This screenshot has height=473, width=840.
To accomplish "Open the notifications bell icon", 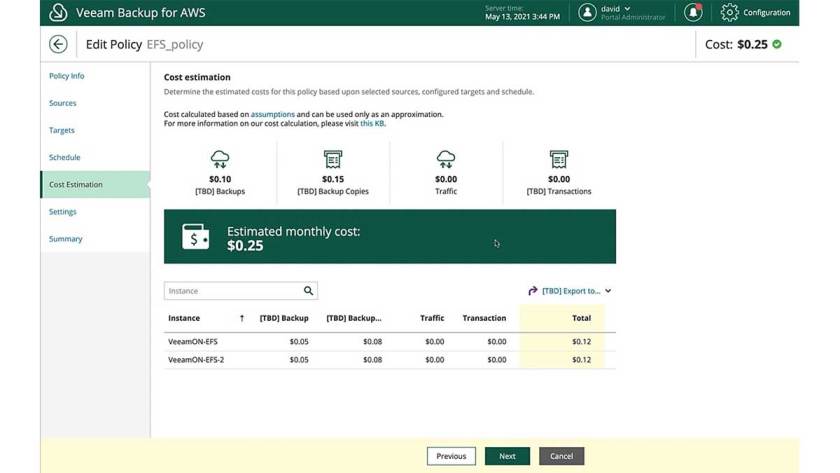I will point(693,12).
